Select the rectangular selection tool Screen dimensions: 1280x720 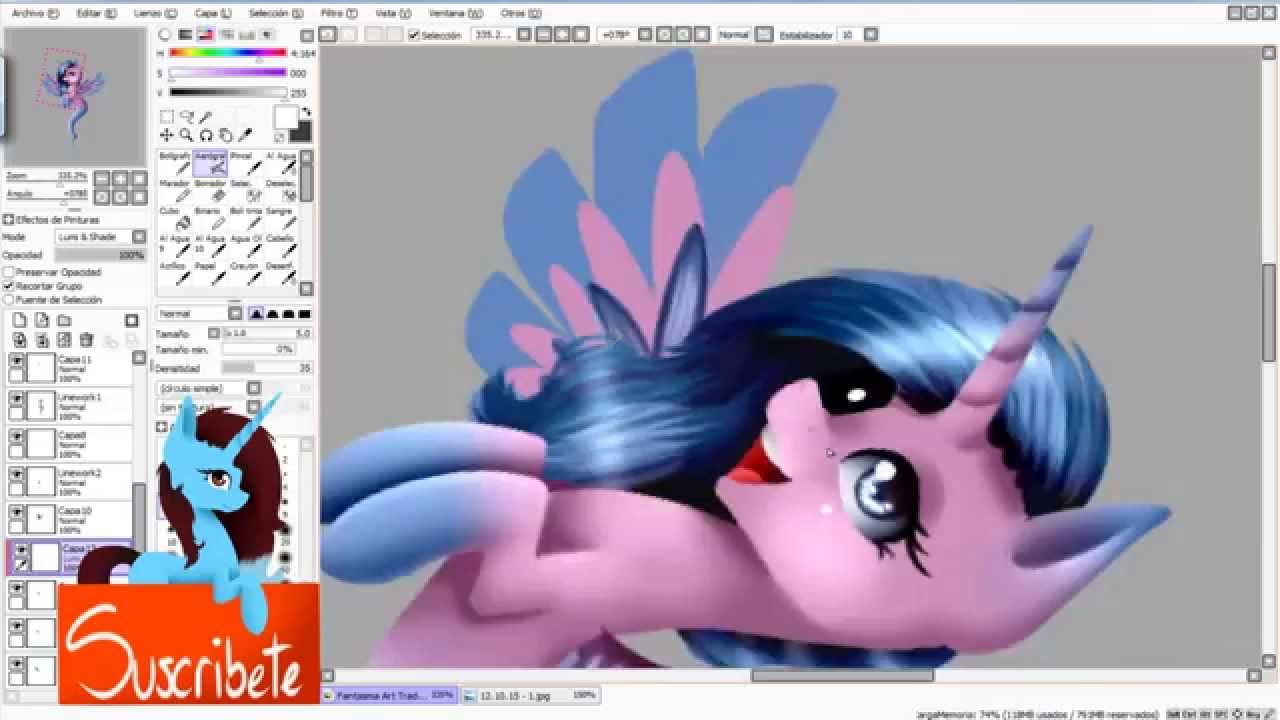(167, 117)
